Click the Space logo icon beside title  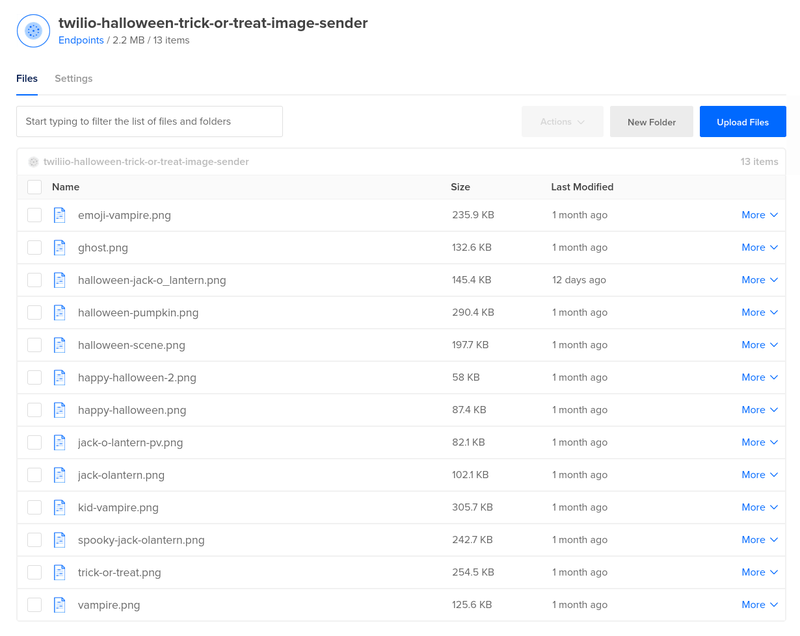[33, 31]
